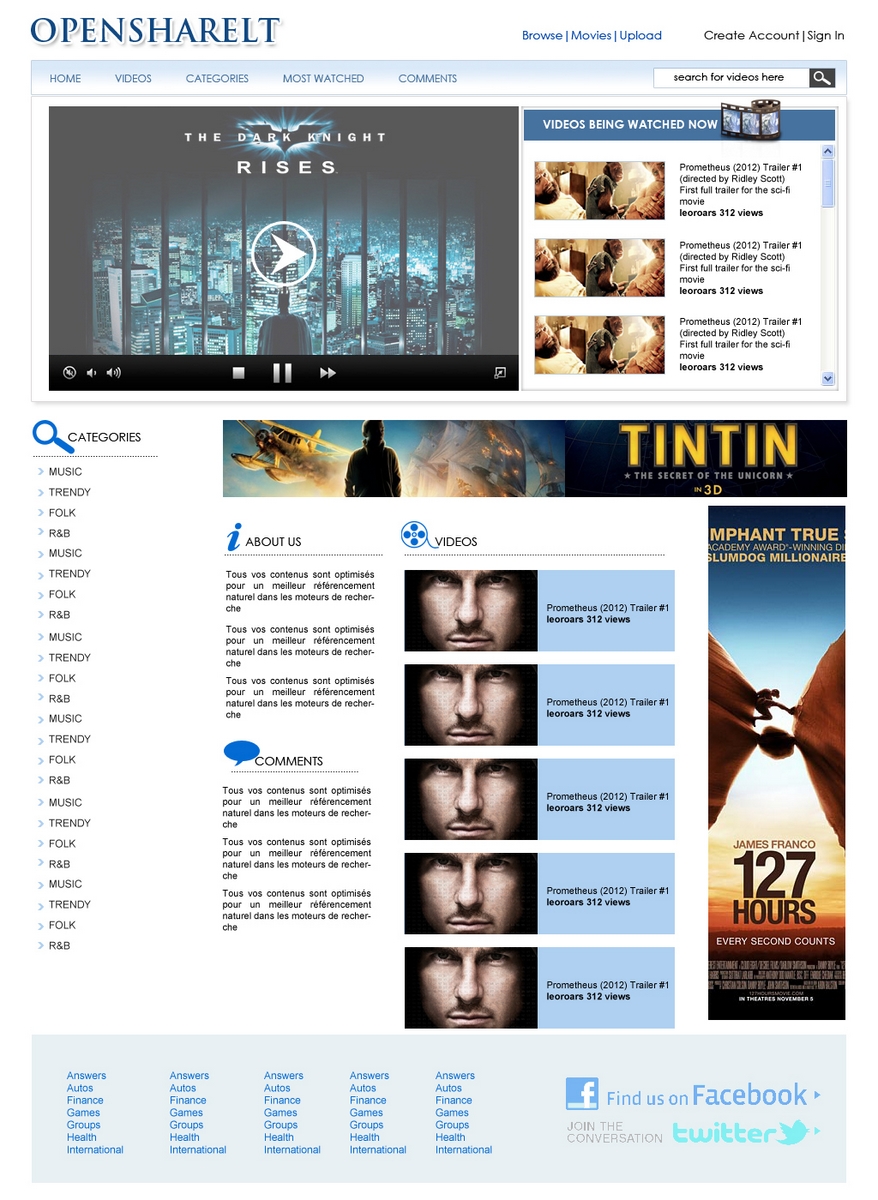Select the high volume speaker icon
The width and height of the screenshot is (878, 1200).
(x=114, y=373)
